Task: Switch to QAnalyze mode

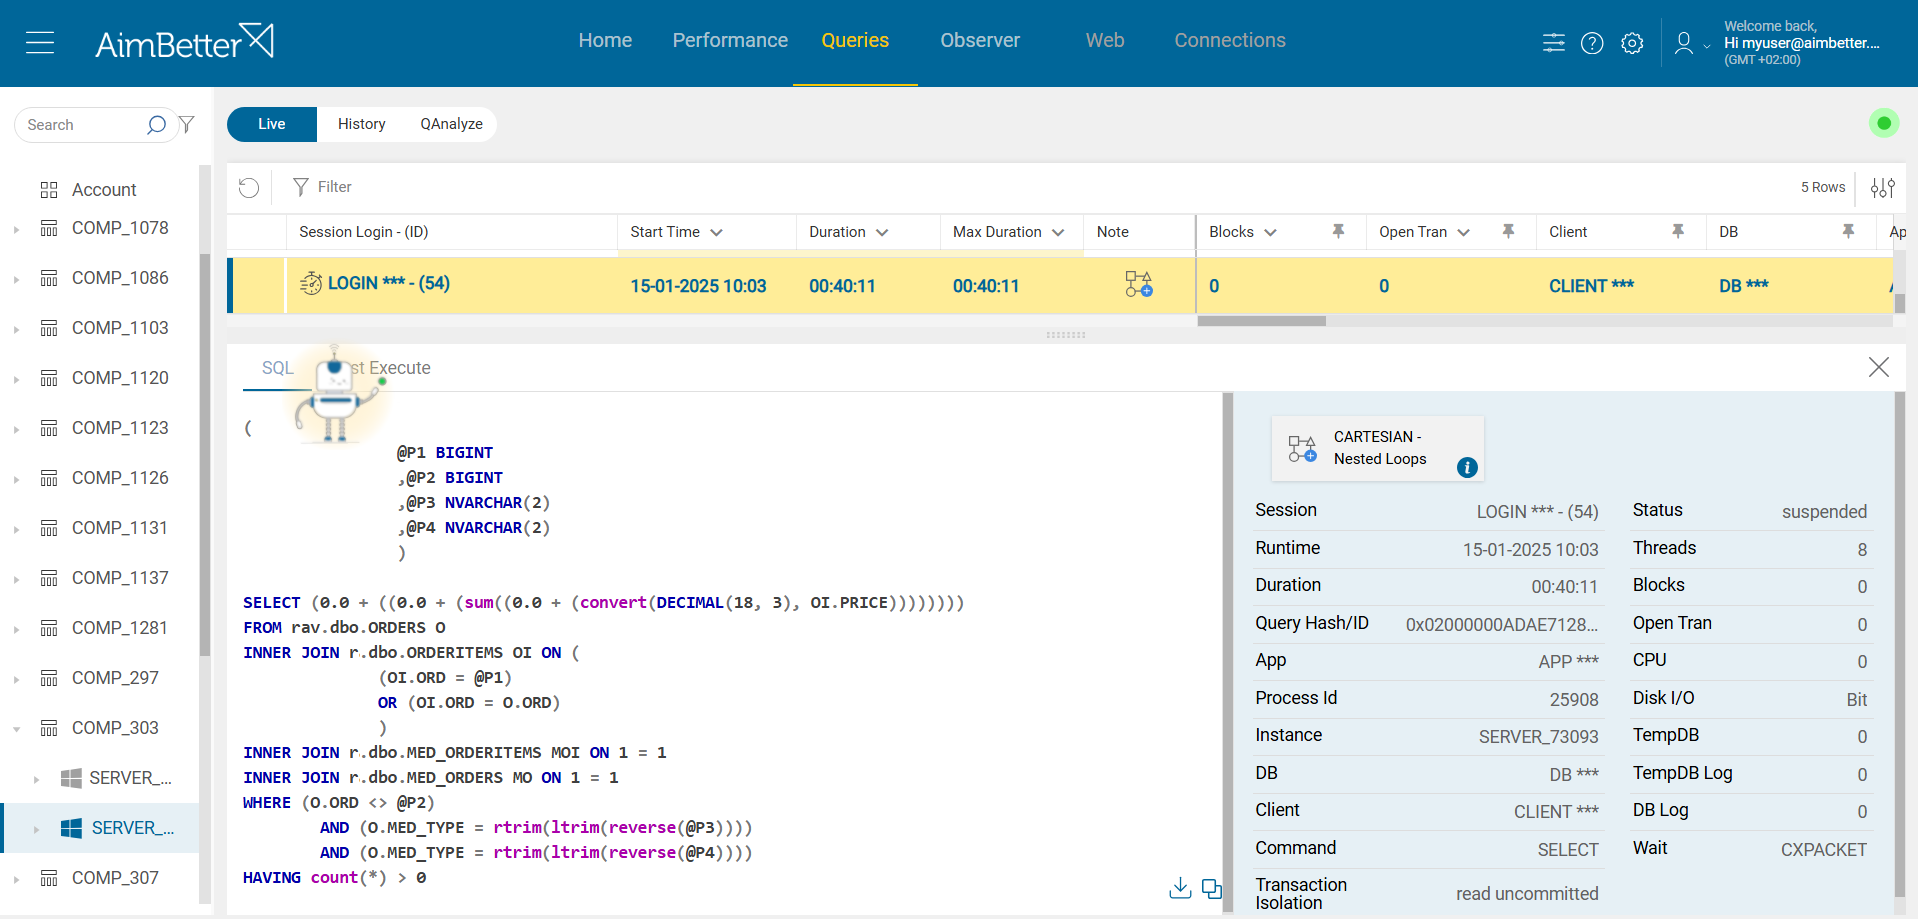Action: (452, 124)
